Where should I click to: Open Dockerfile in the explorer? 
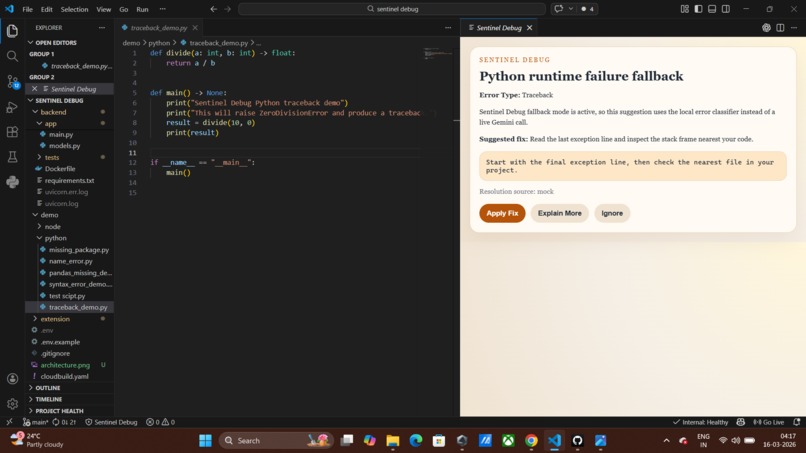click(60, 169)
